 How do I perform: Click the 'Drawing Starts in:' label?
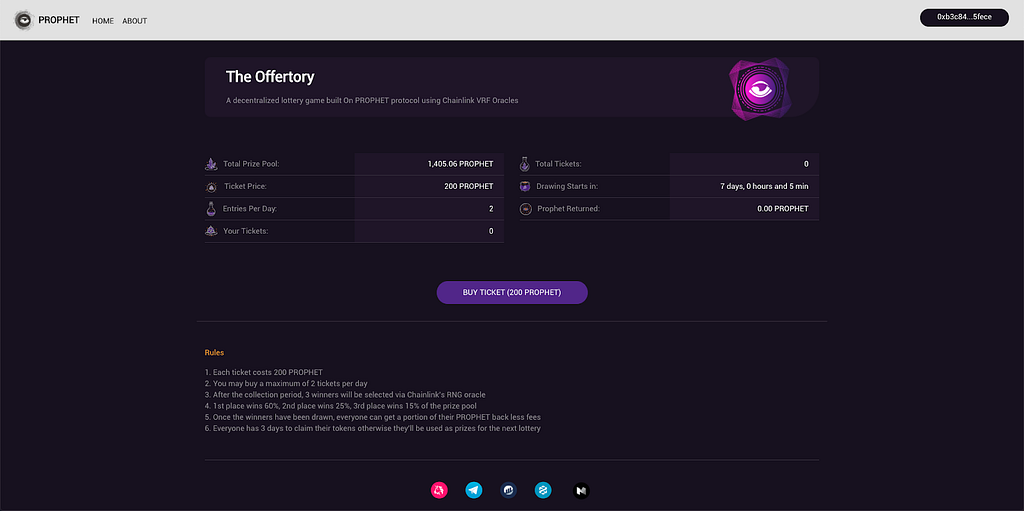tap(567, 187)
